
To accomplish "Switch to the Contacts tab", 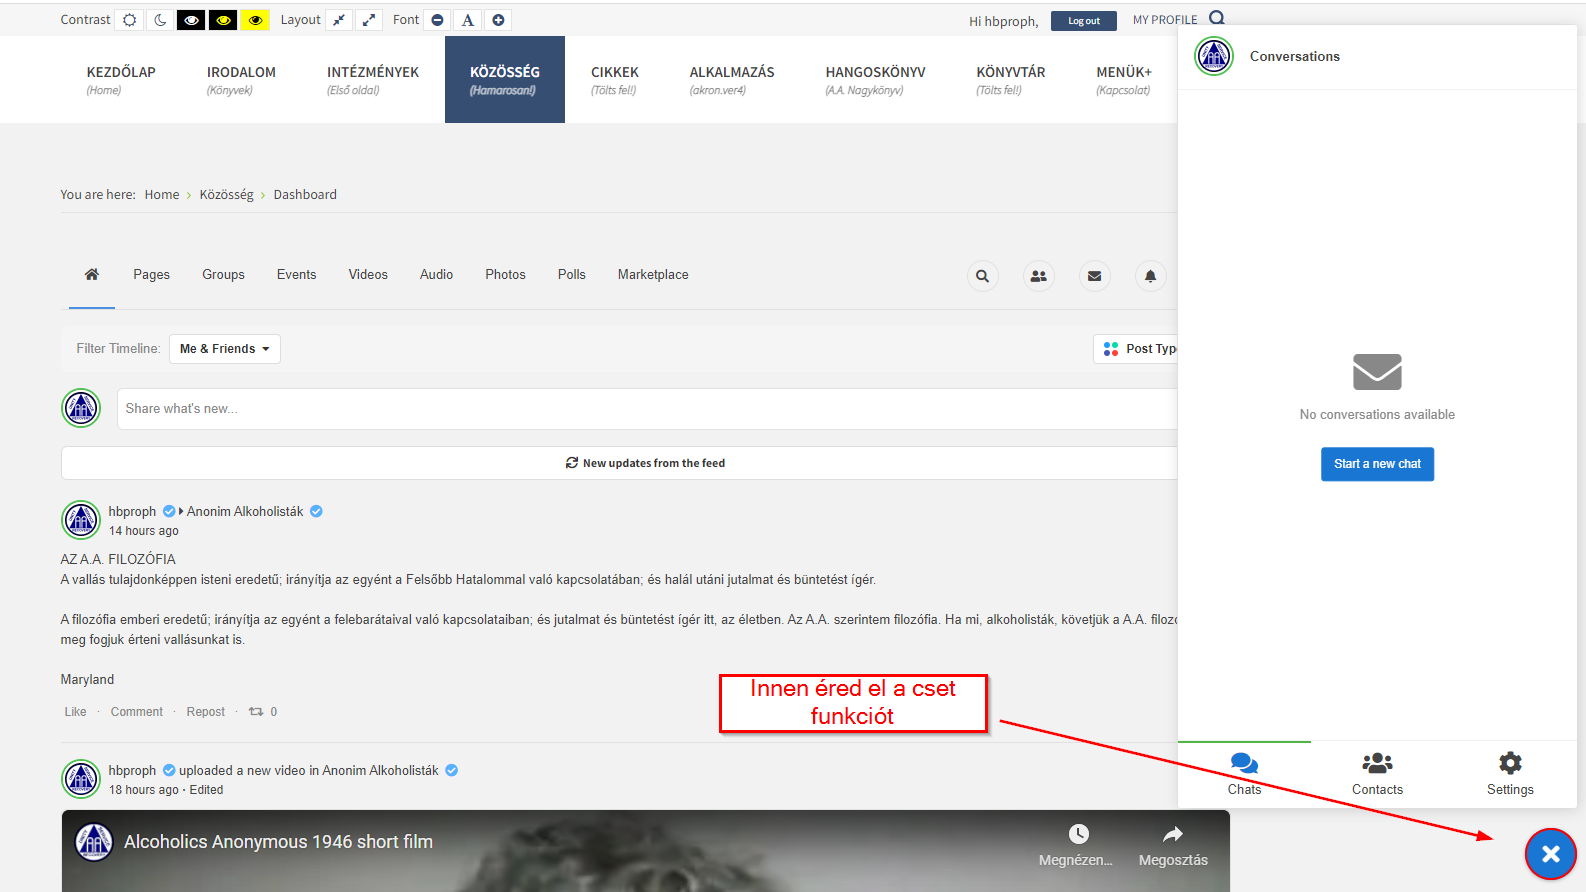I will point(1377,773).
